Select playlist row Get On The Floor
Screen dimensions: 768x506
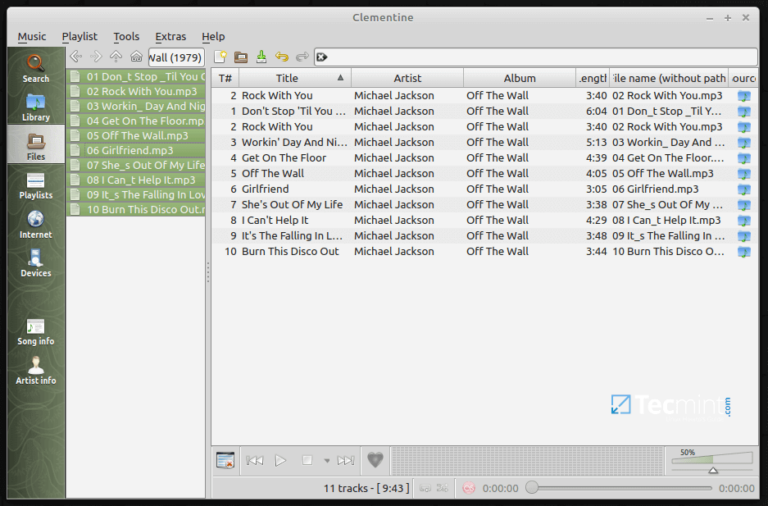(x=484, y=158)
